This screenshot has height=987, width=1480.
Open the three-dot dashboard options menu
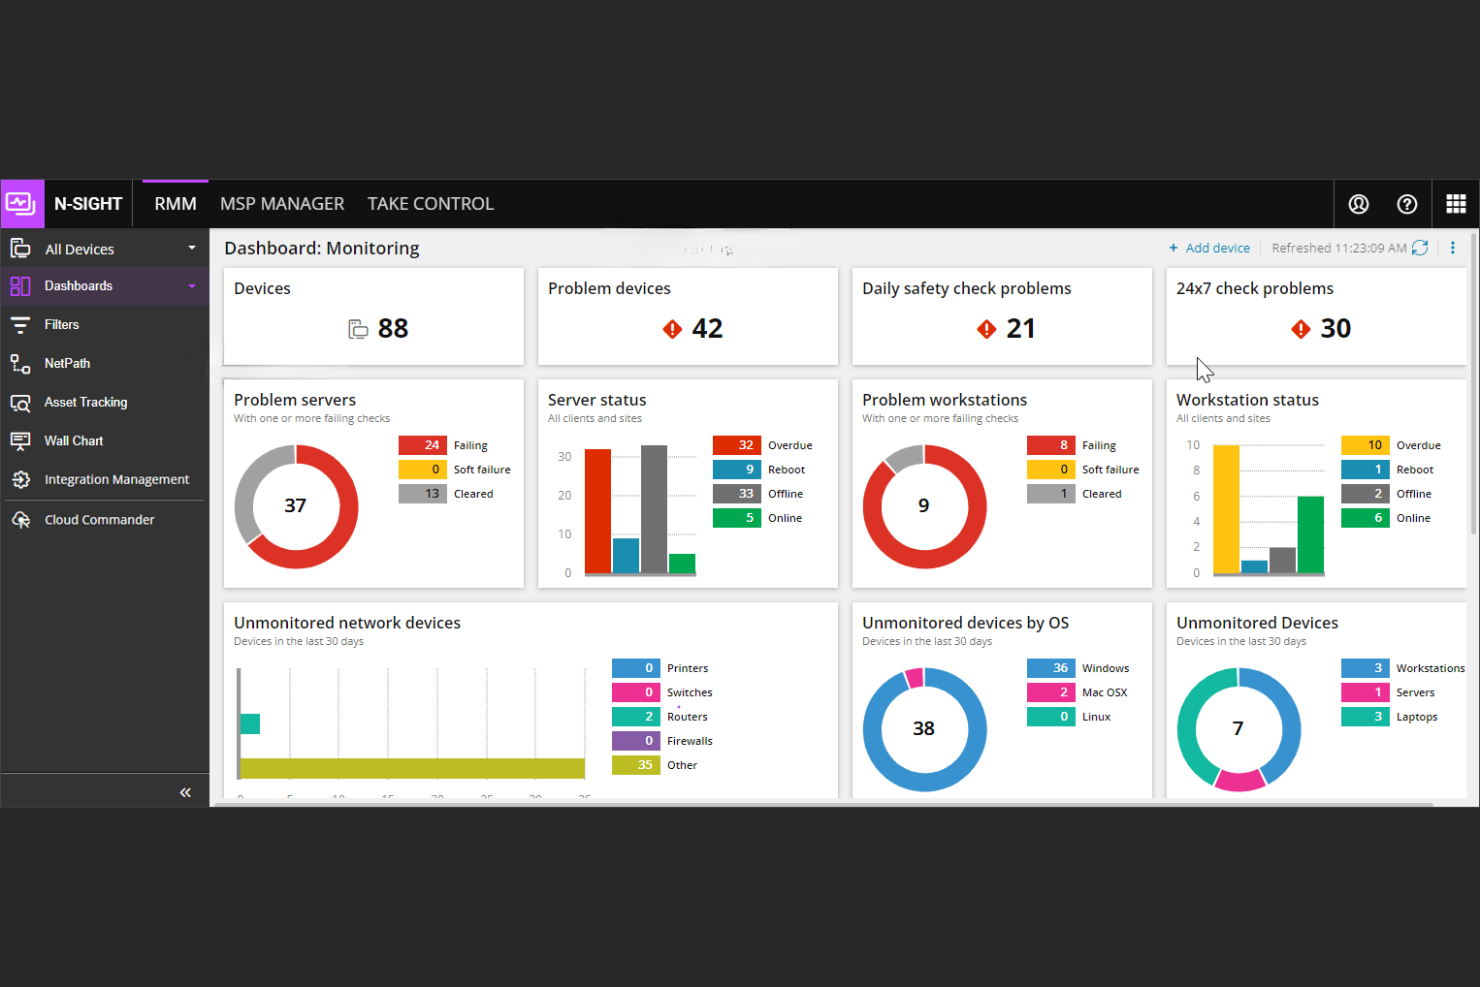click(x=1453, y=248)
